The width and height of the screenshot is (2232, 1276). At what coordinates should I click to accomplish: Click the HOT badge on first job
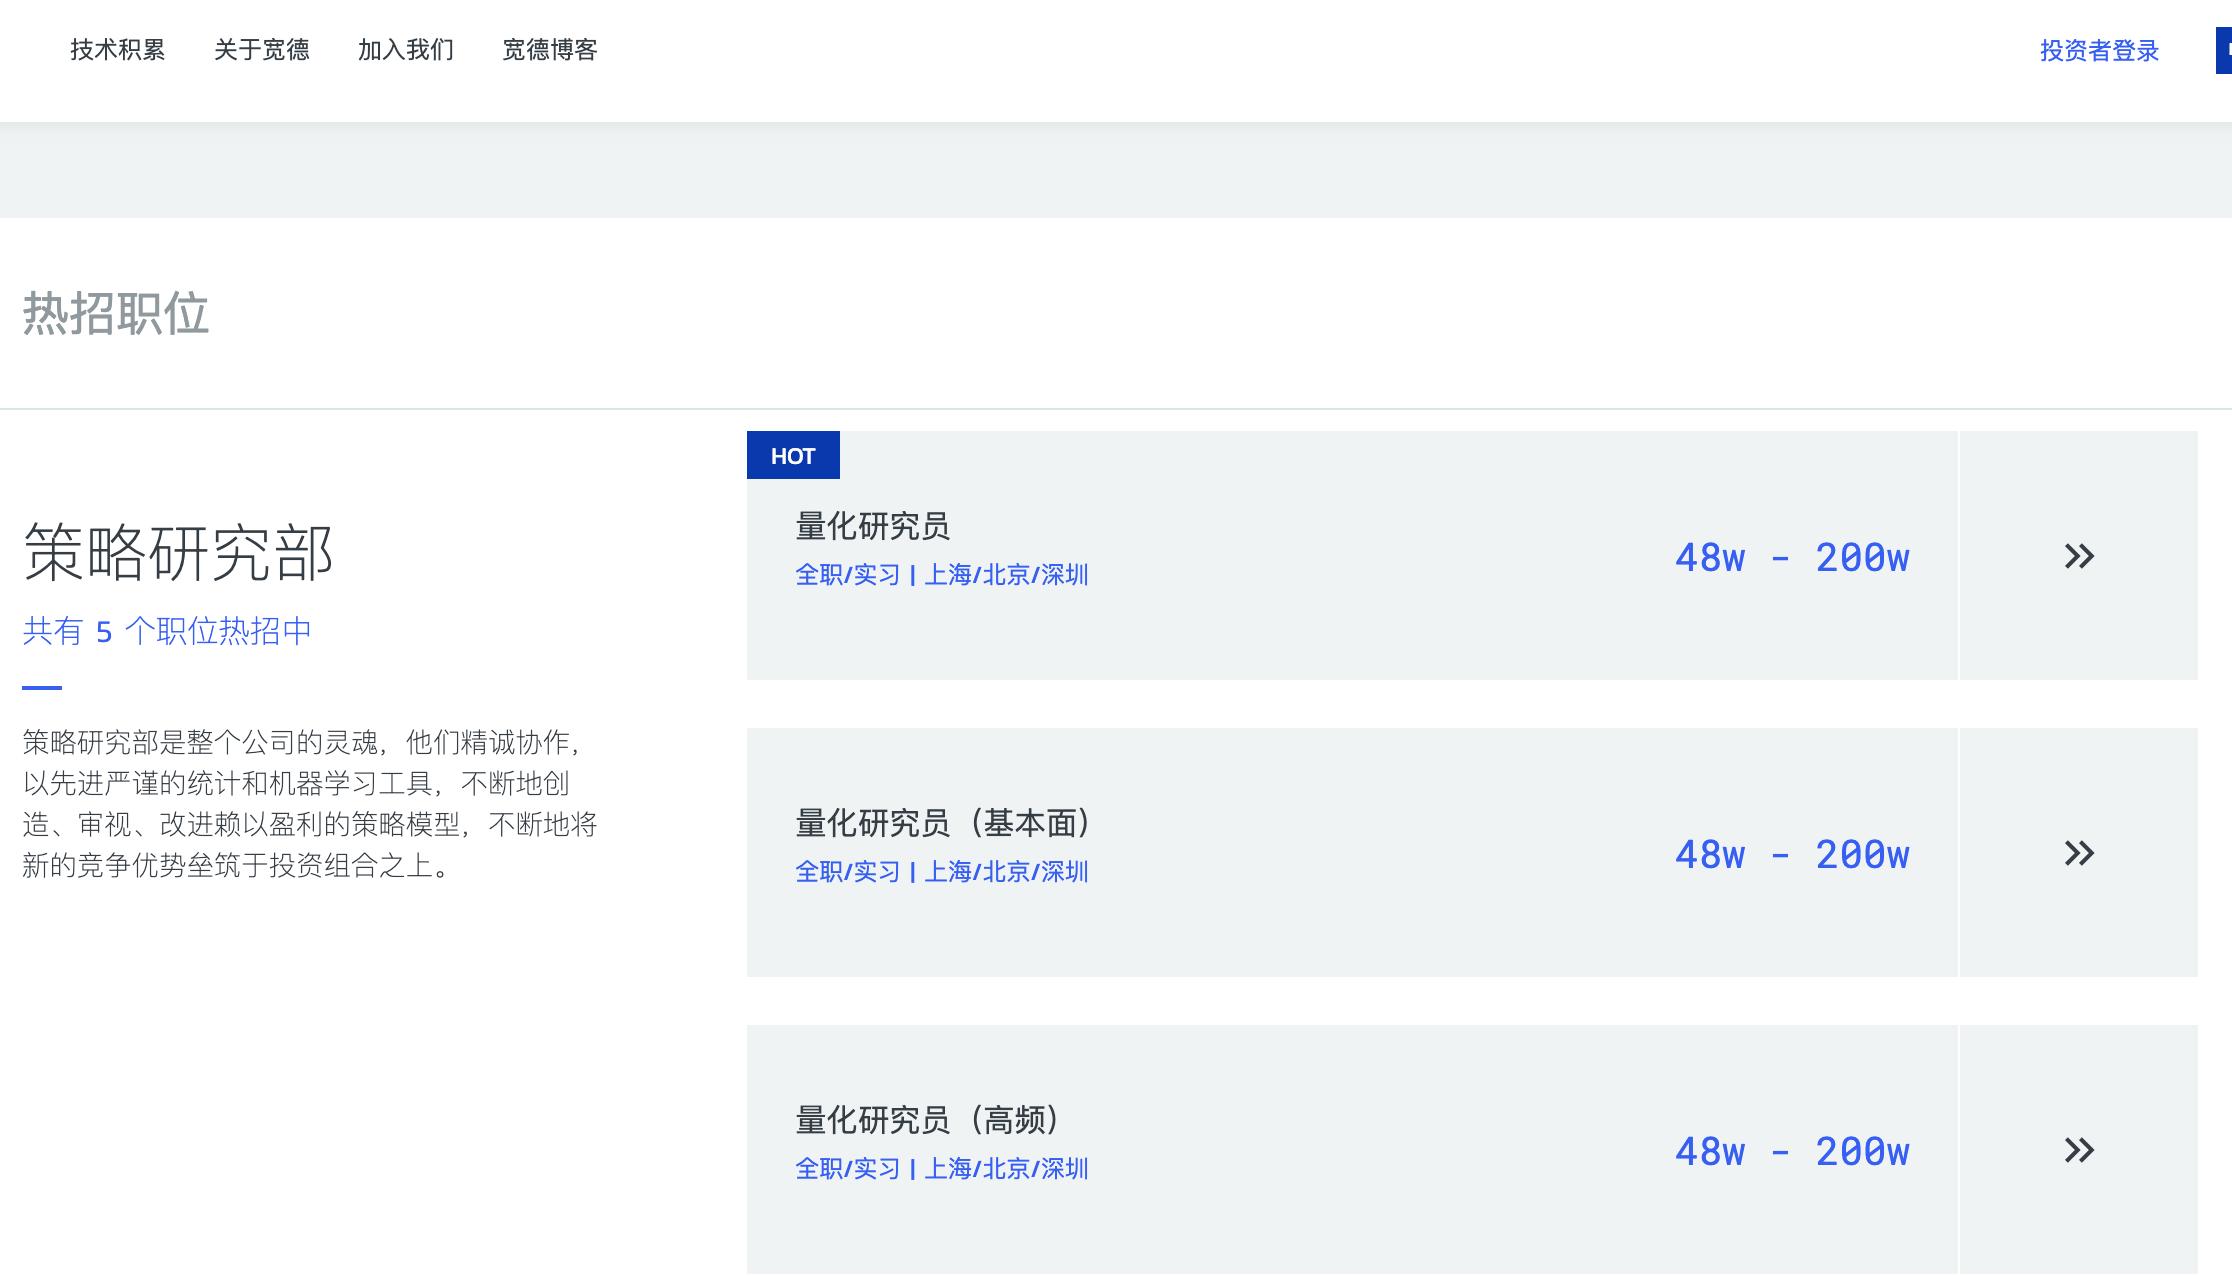click(x=793, y=456)
